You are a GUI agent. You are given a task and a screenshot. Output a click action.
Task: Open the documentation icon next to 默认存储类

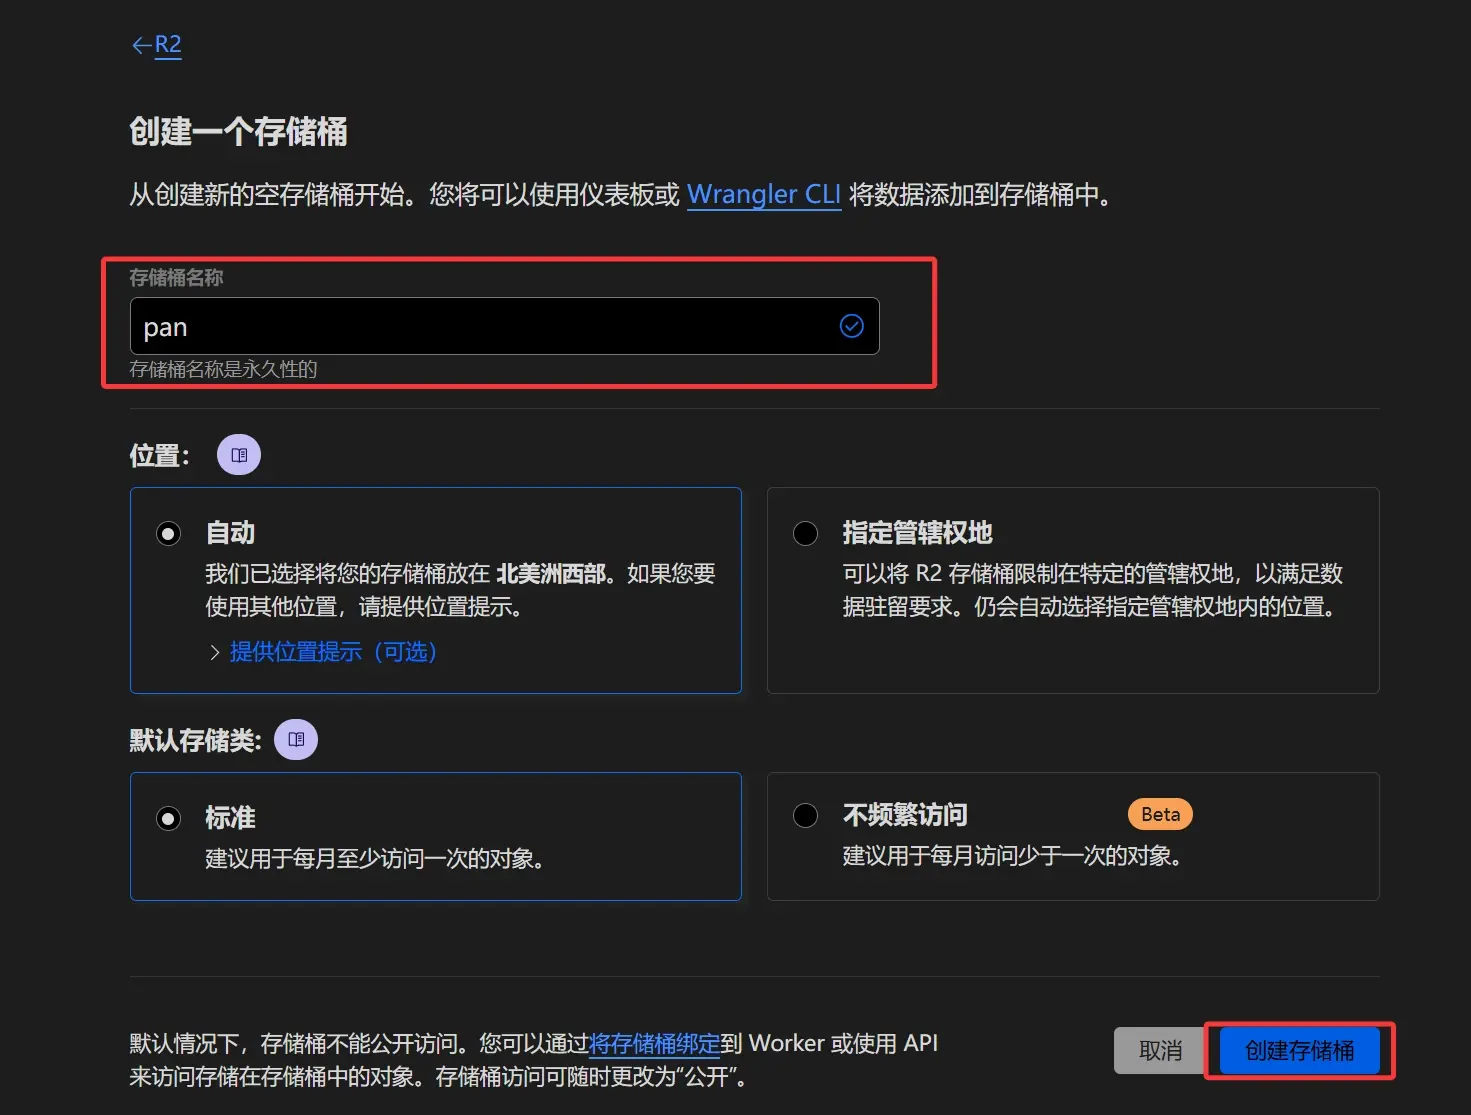295,739
